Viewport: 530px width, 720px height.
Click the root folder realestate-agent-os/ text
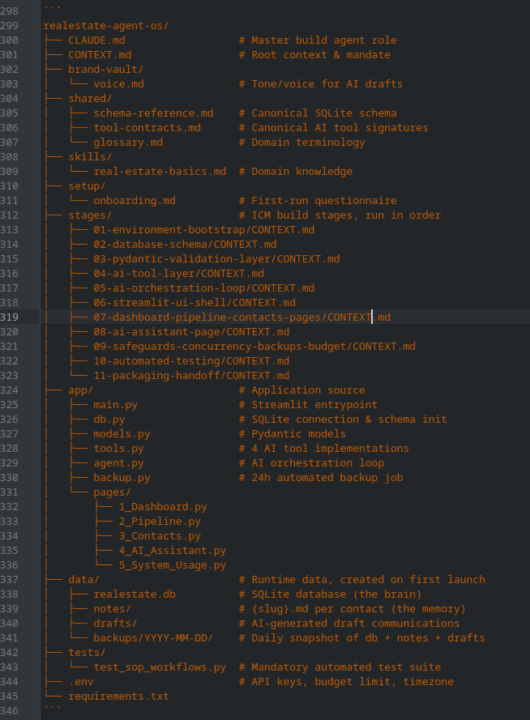(106, 26)
